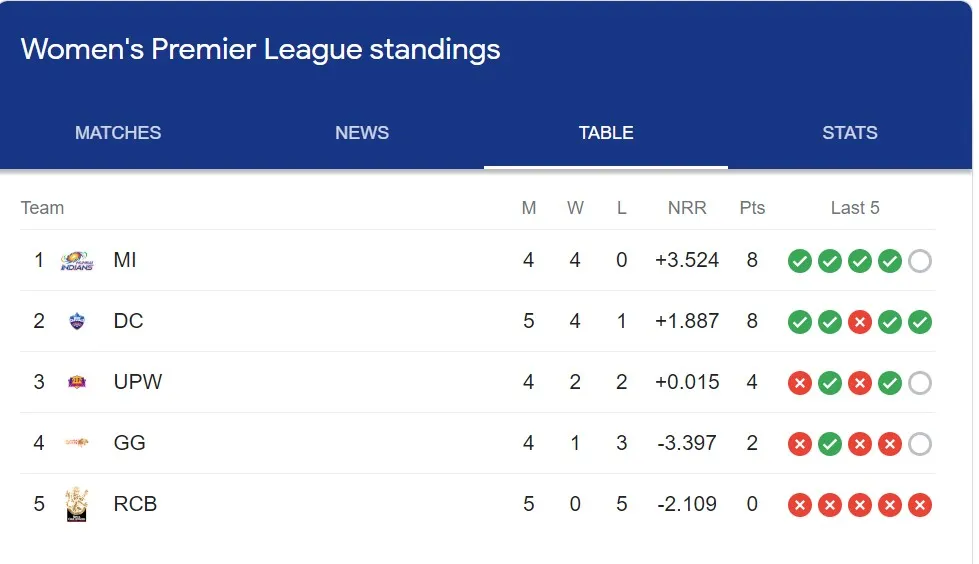The width and height of the screenshot is (979, 564).
Task: Click GG's green win icon in Last 5
Action: pyautogui.click(x=830, y=444)
